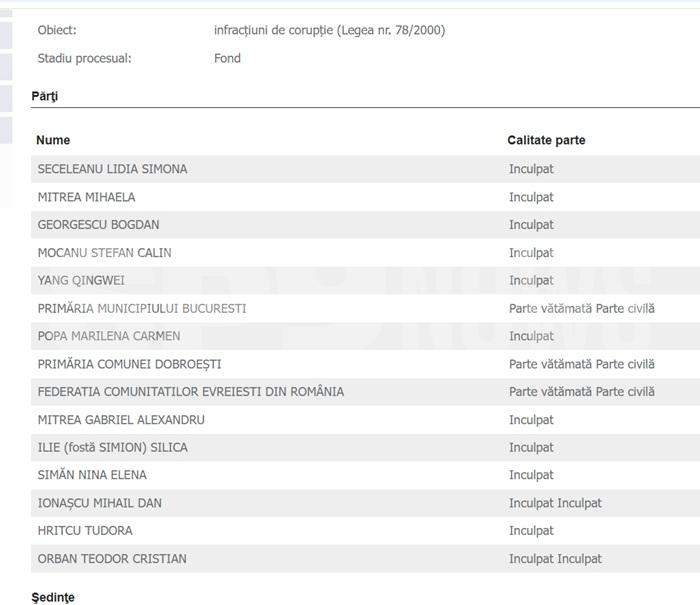Image resolution: width=700 pixels, height=605 pixels.
Task: Select the MITREA MIHAELA entry
Action: tap(86, 197)
